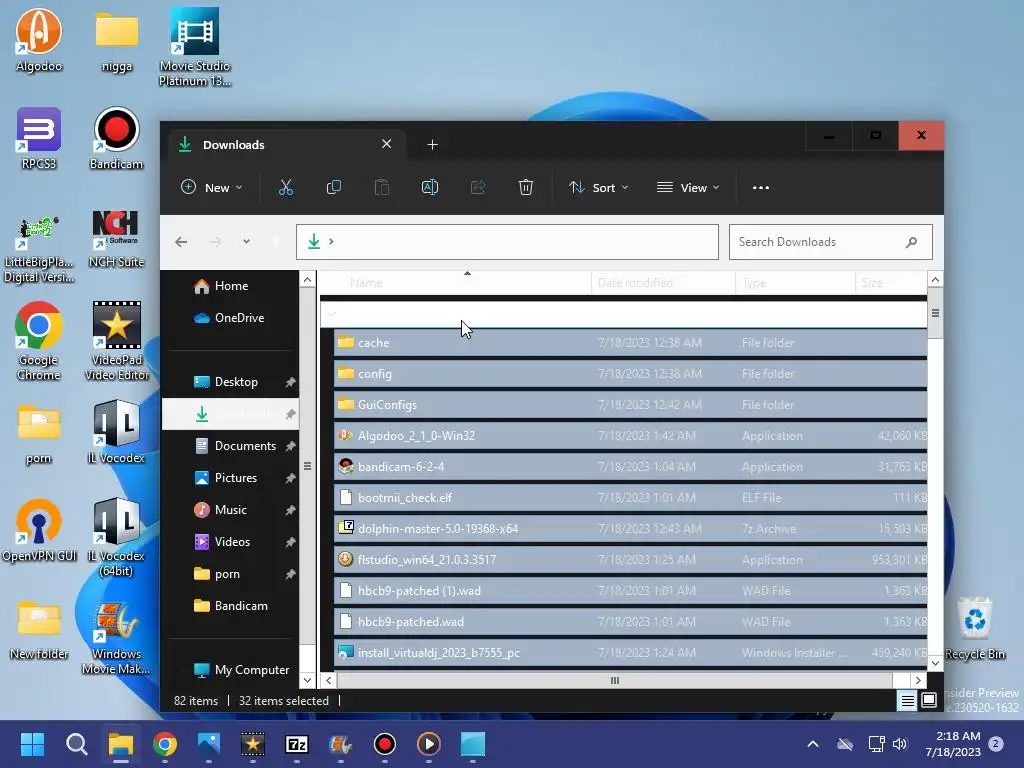Click the pin icon next to Videos
Screen dimensions: 1024x768
click(291, 542)
